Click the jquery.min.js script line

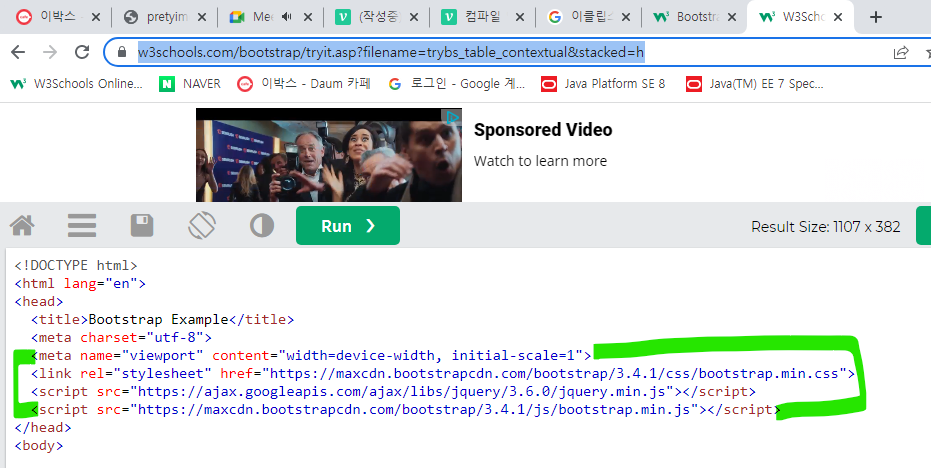pos(393,391)
